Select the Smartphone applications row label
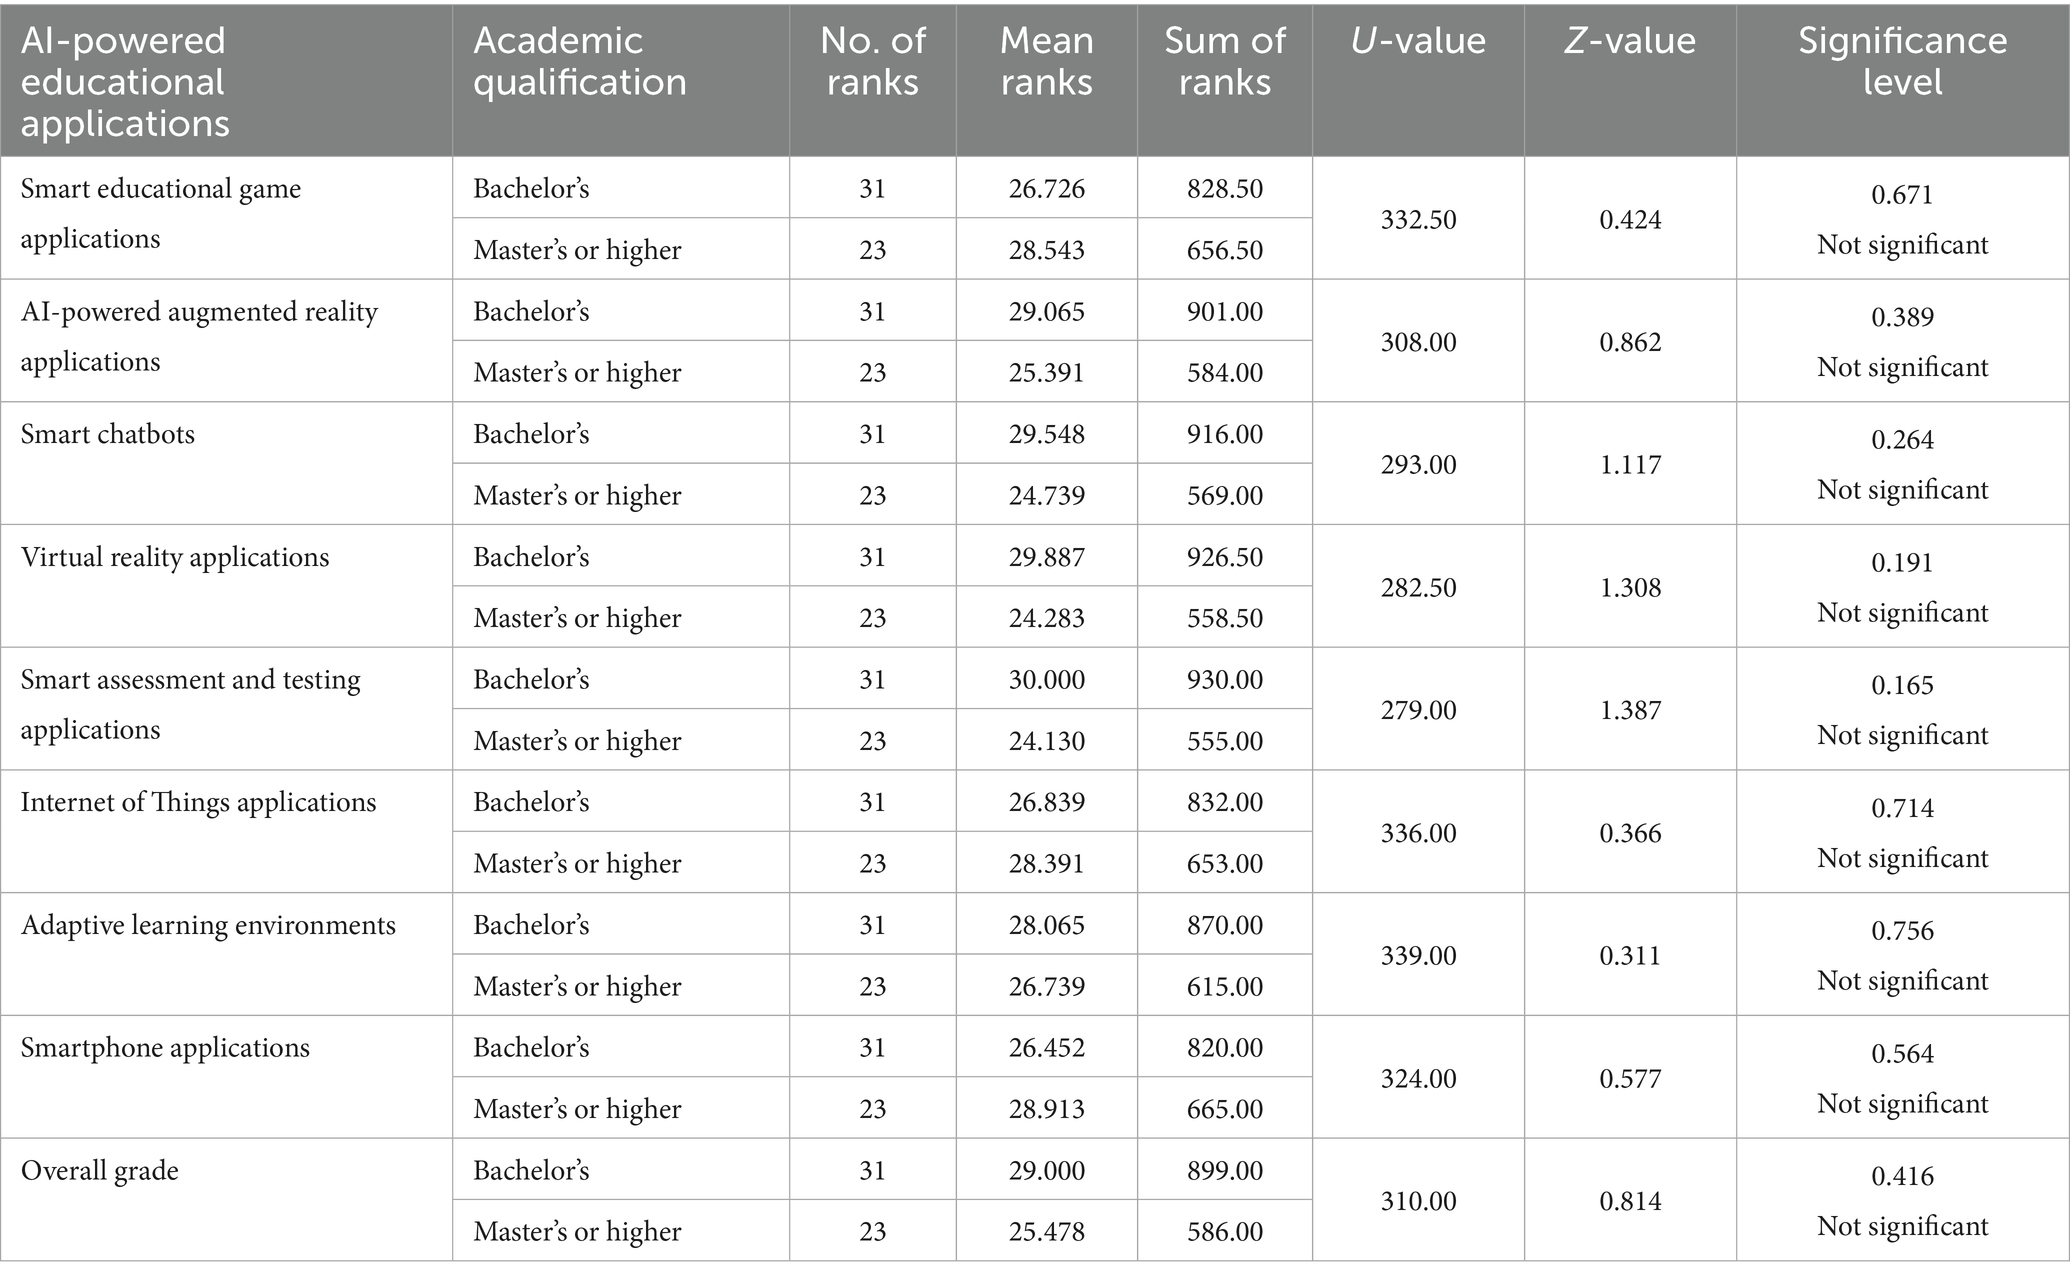Screen dimensions: 2070x1279 pos(165,1048)
